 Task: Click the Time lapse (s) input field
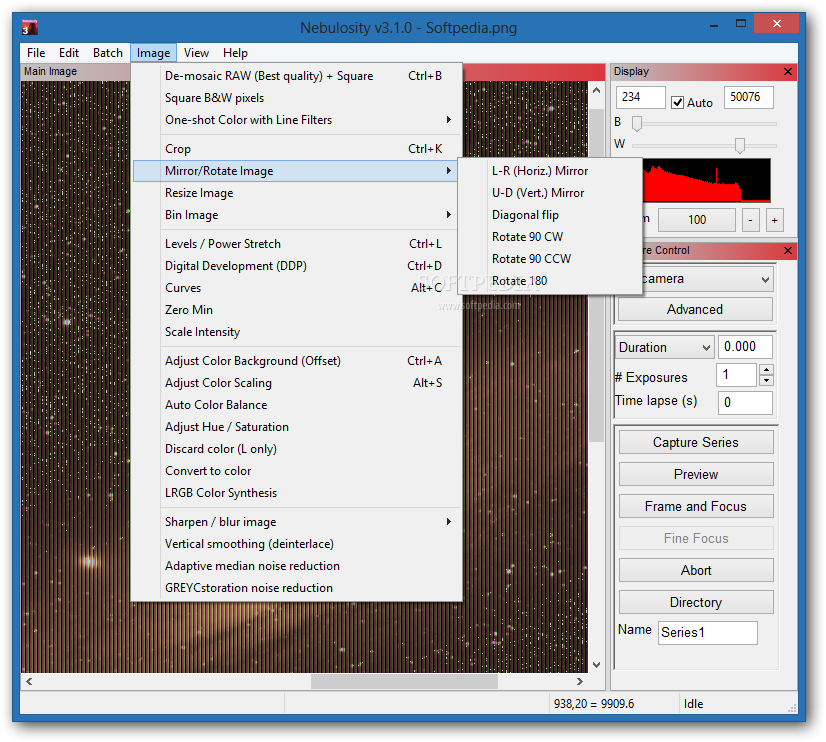tap(745, 403)
